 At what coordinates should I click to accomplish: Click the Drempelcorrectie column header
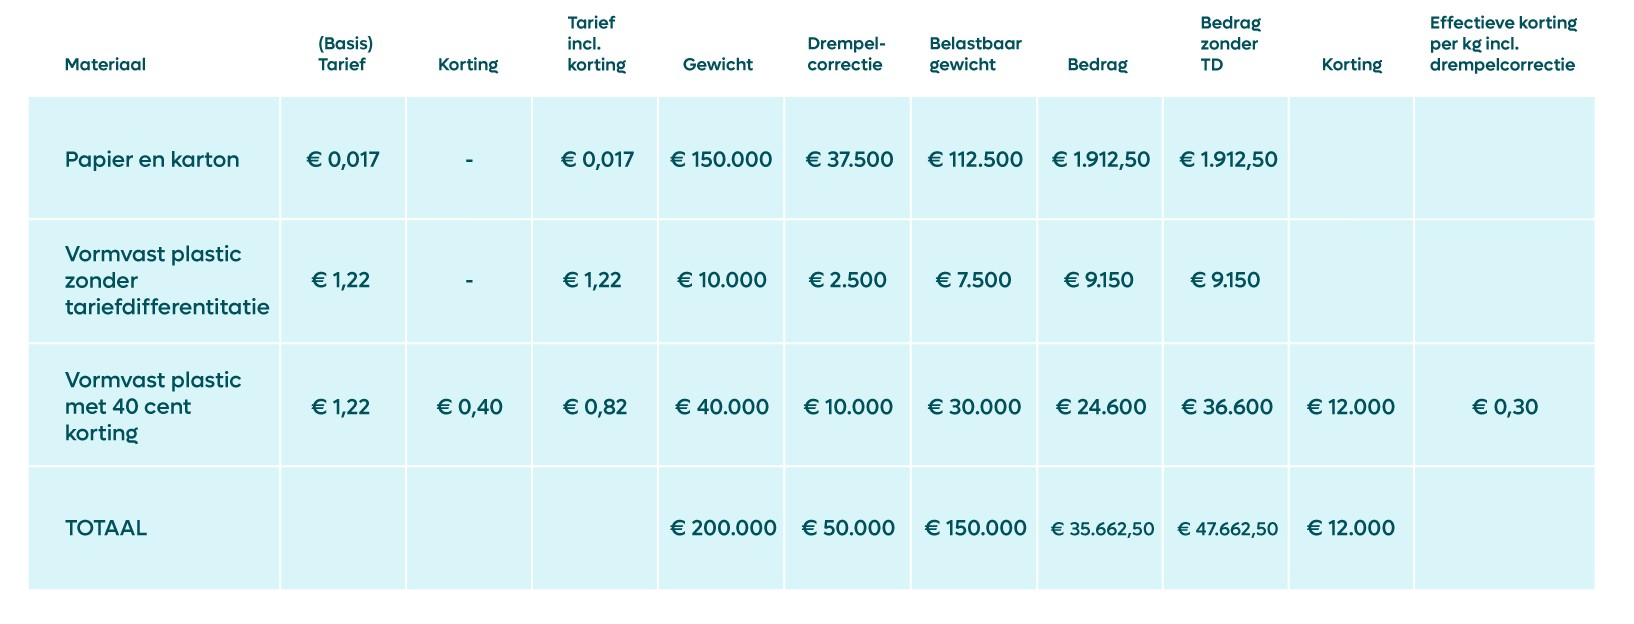[846, 54]
